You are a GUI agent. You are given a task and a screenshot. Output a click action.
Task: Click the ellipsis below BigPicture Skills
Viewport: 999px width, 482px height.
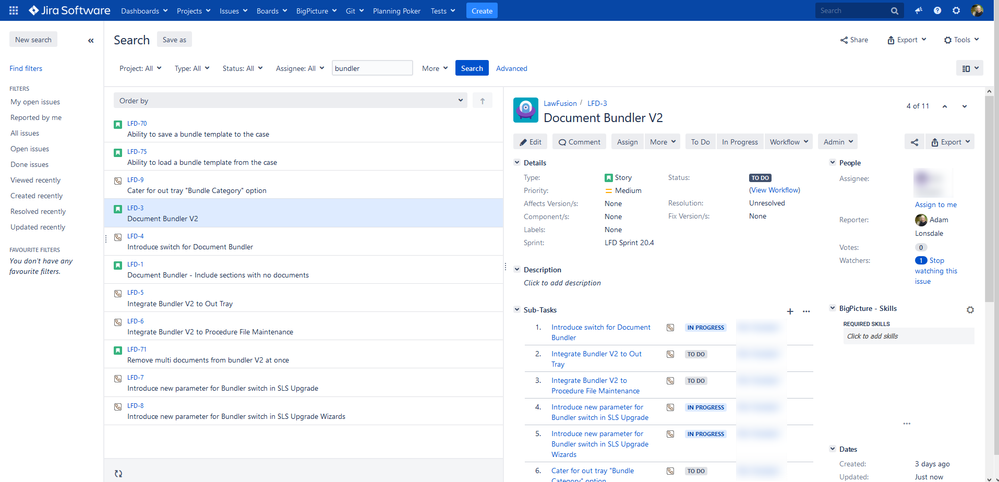coord(907,423)
